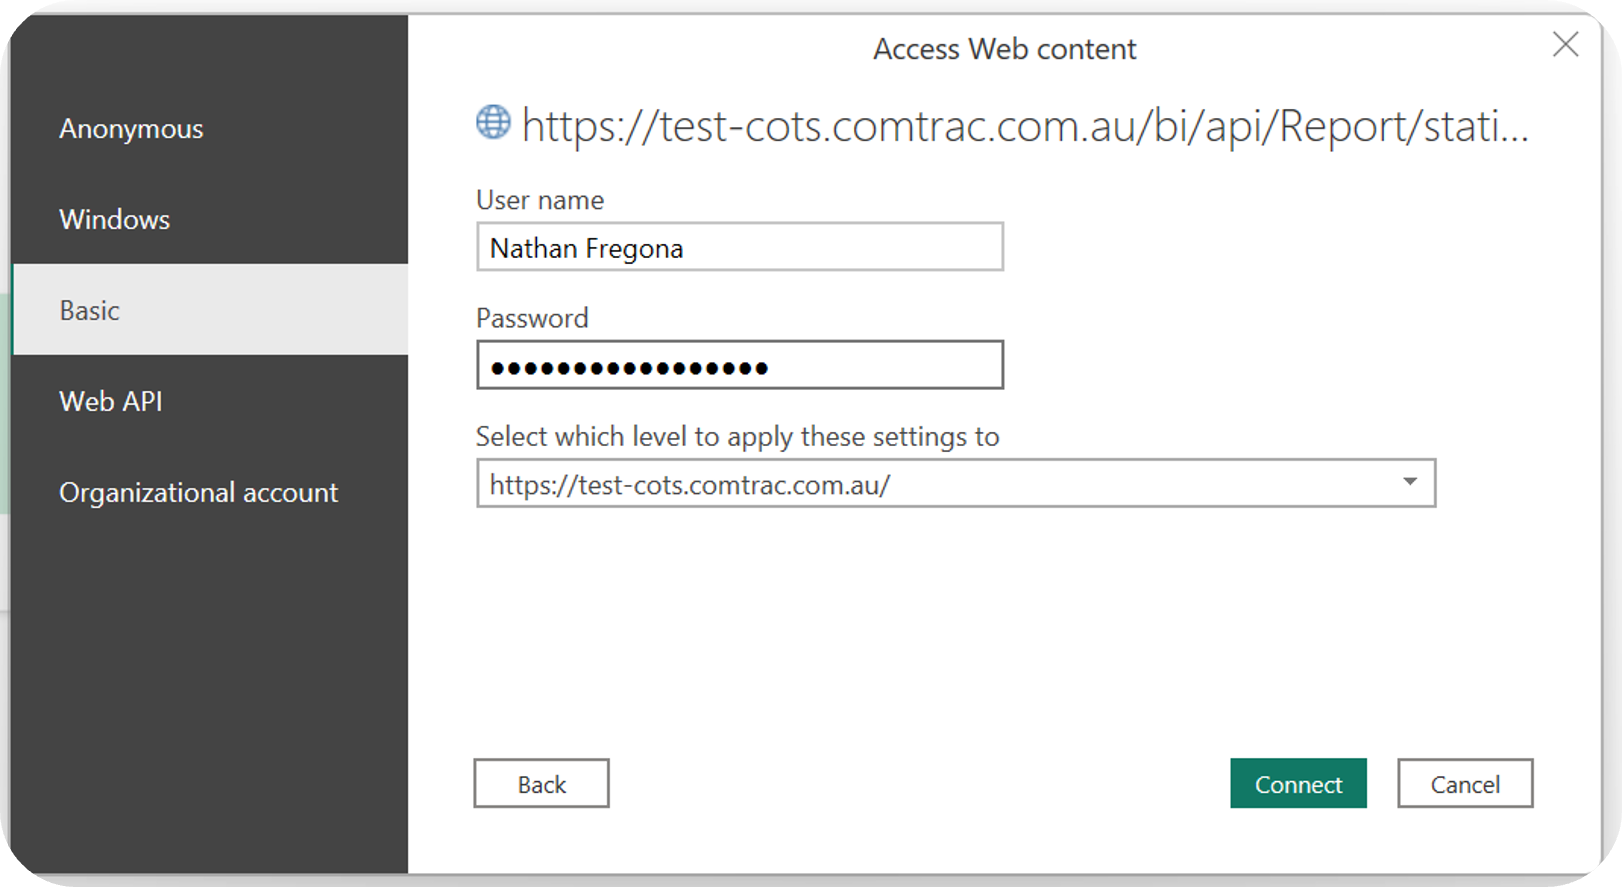1622x888 pixels.
Task: Click "Select which level to apply" label
Action: click(x=737, y=437)
